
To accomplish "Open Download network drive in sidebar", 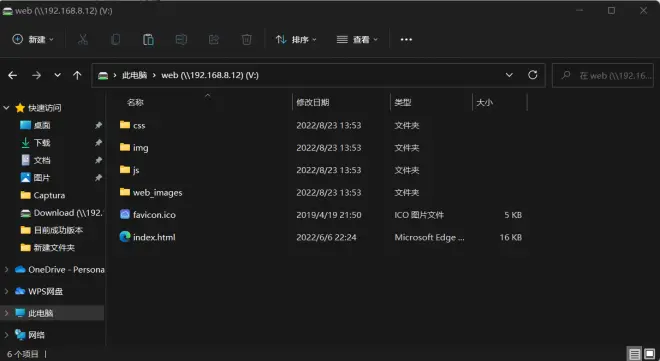I will 62,213.
